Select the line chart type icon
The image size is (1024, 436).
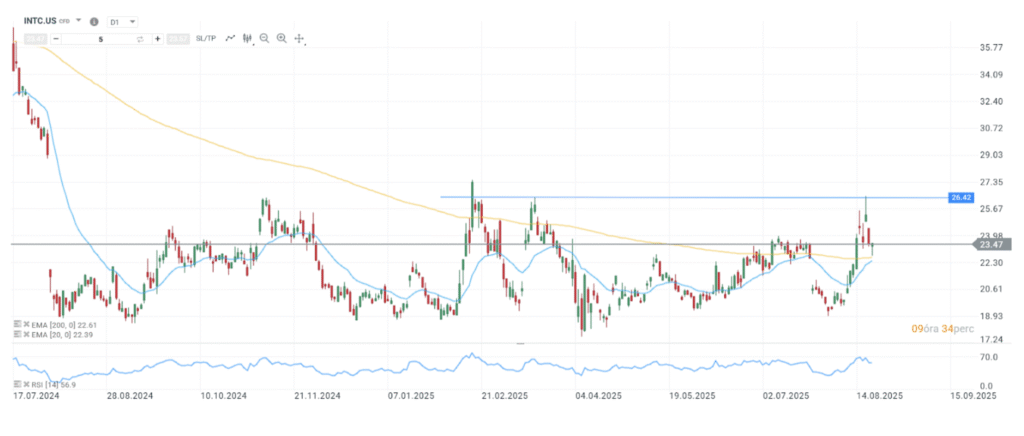pyautogui.click(x=230, y=38)
